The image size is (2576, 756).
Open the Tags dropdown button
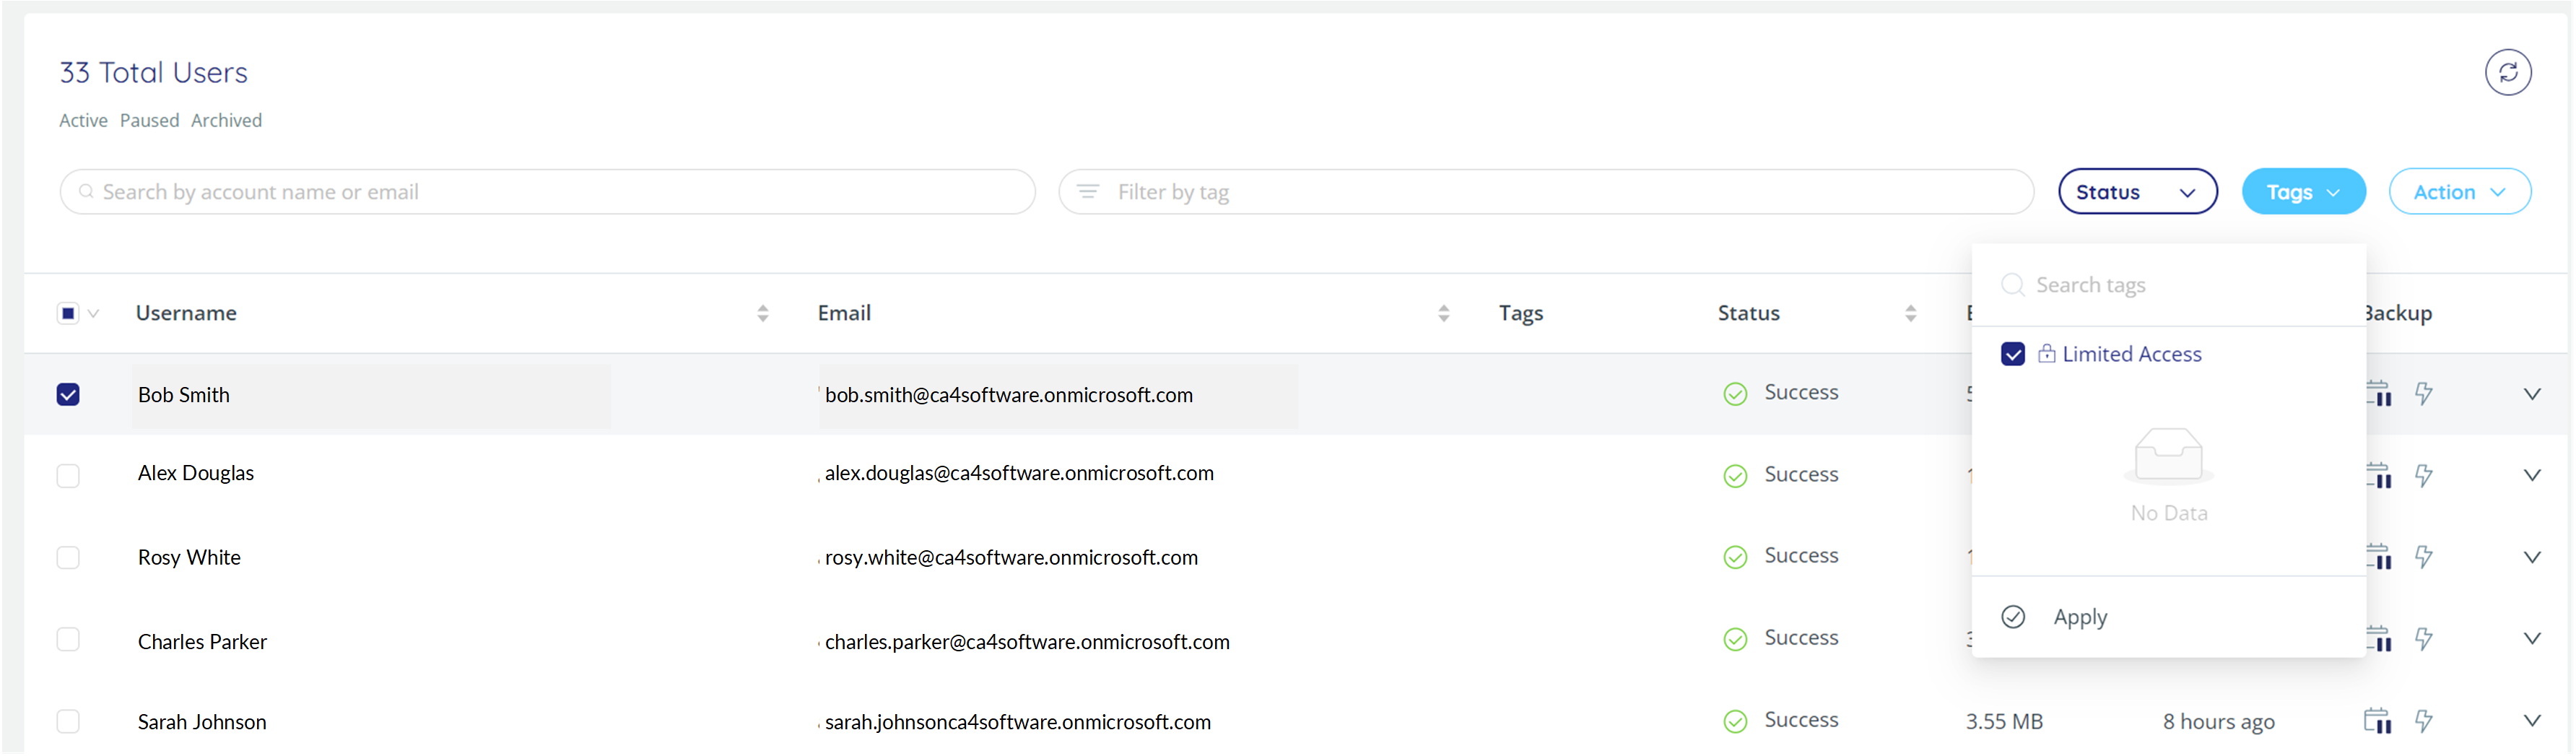click(x=2303, y=191)
